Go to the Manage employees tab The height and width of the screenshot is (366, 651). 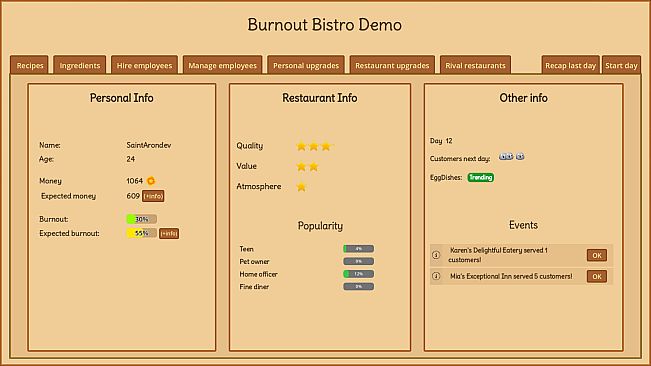[223, 65]
